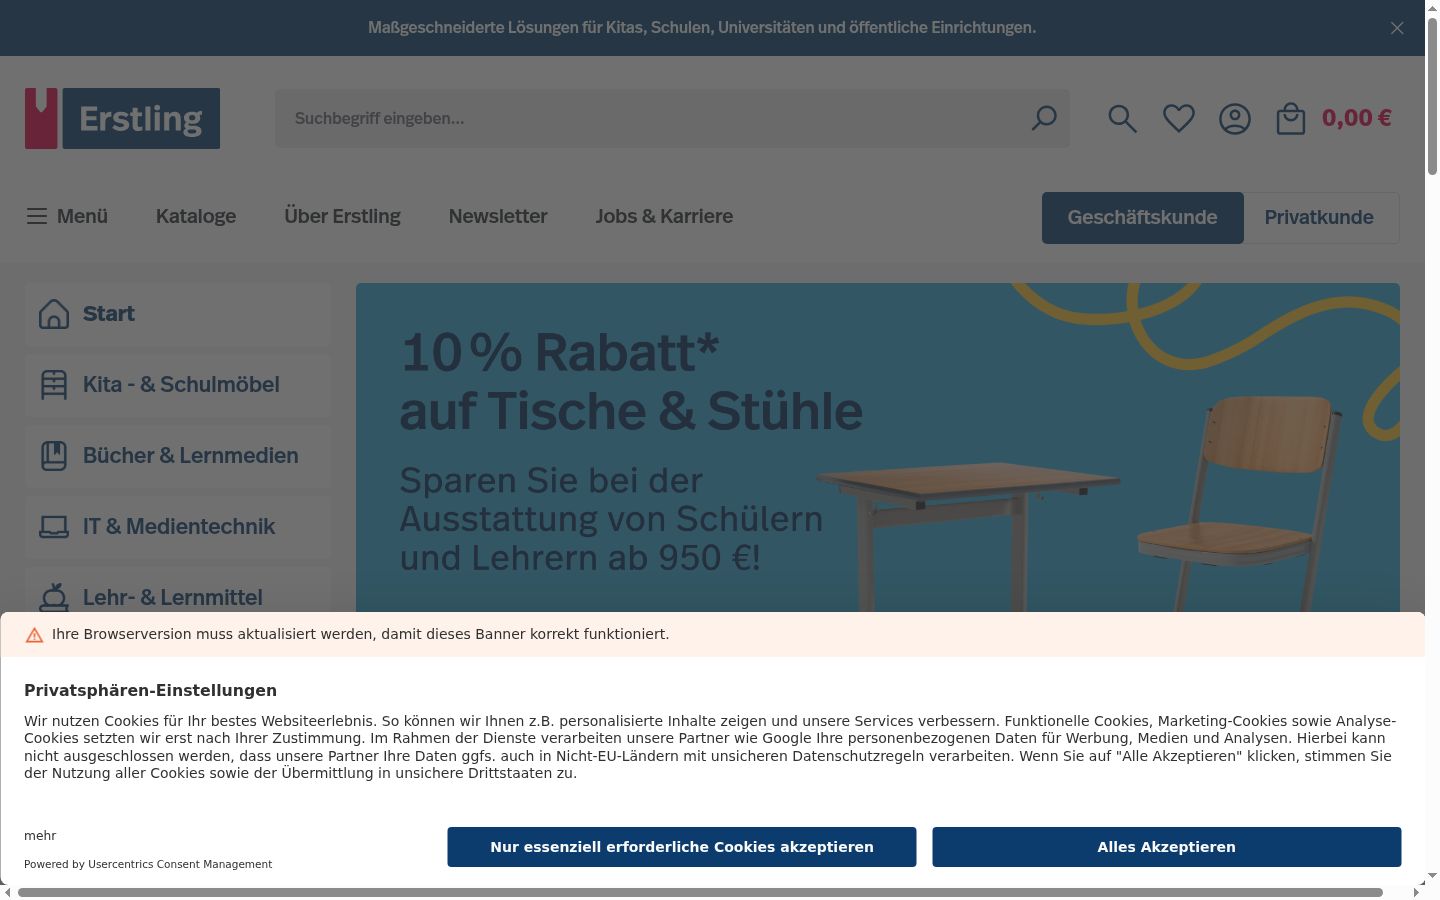Open Kita - & Schulmöbel category
This screenshot has height=900, width=1440.
pyautogui.click(x=178, y=385)
